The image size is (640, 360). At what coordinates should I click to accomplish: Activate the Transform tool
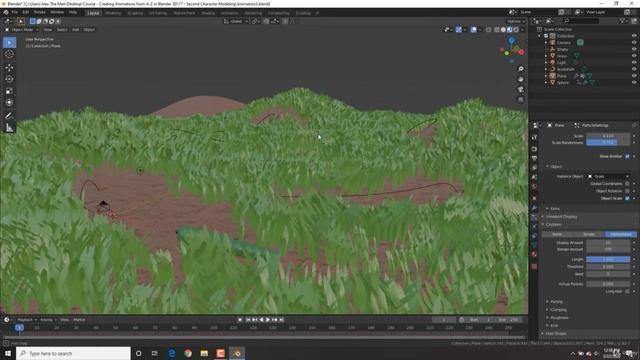pos(9,102)
